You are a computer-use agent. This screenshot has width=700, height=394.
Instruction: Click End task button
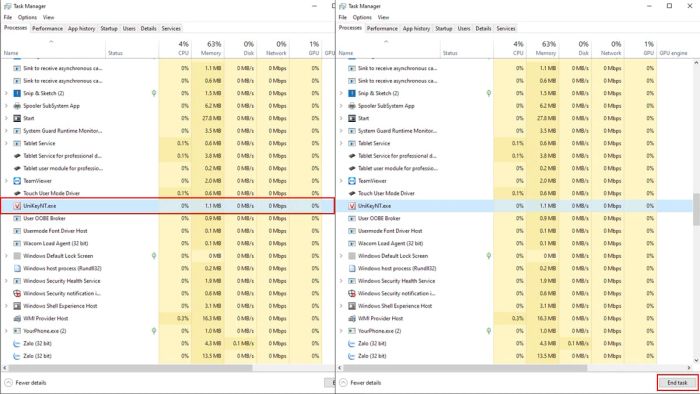677,383
